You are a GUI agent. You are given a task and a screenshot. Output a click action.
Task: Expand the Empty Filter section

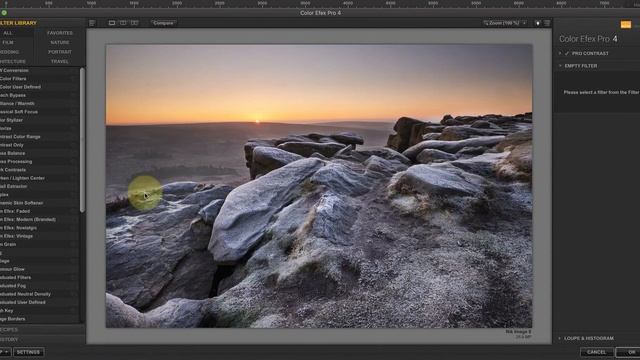(x=560, y=66)
